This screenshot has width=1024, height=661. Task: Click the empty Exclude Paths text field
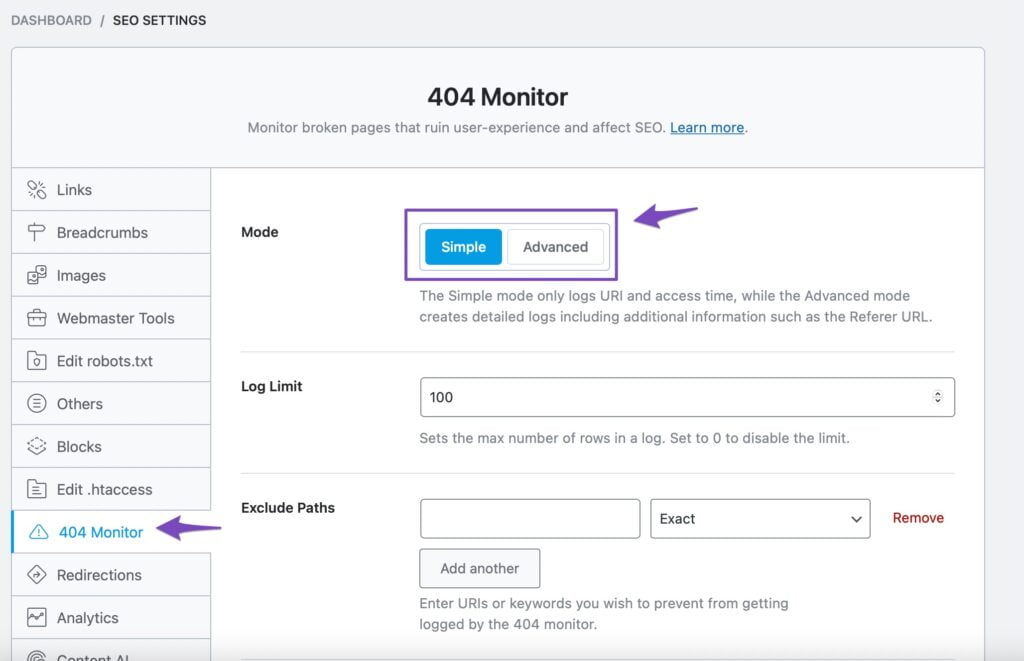[530, 519]
